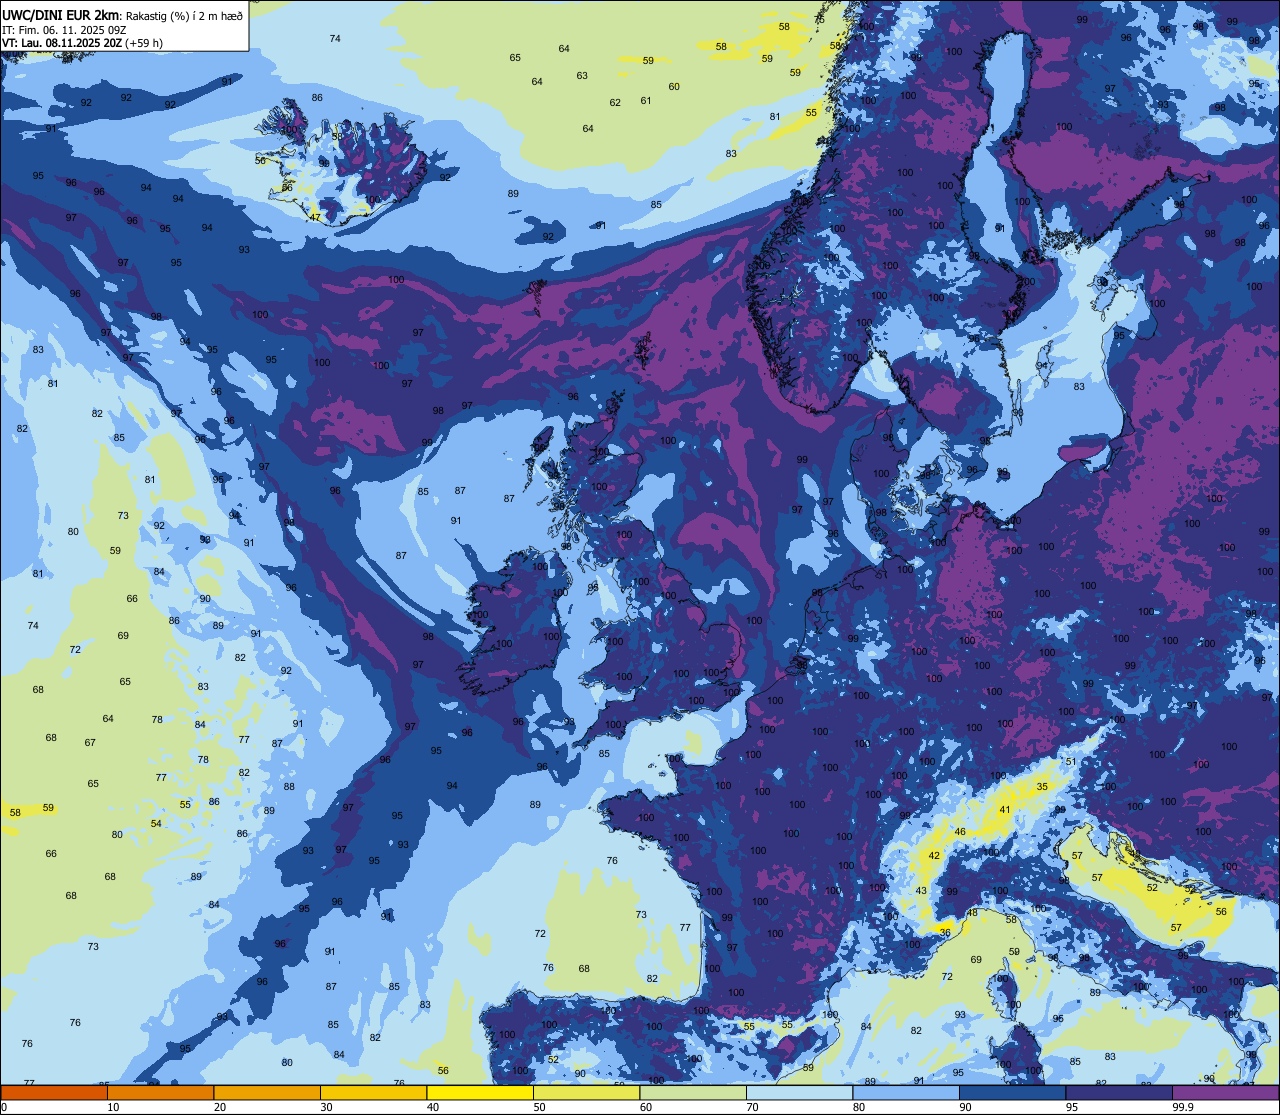Click the humidity value 54 in the Atlantic
Screen dimensions: 1280x1115
(156, 823)
